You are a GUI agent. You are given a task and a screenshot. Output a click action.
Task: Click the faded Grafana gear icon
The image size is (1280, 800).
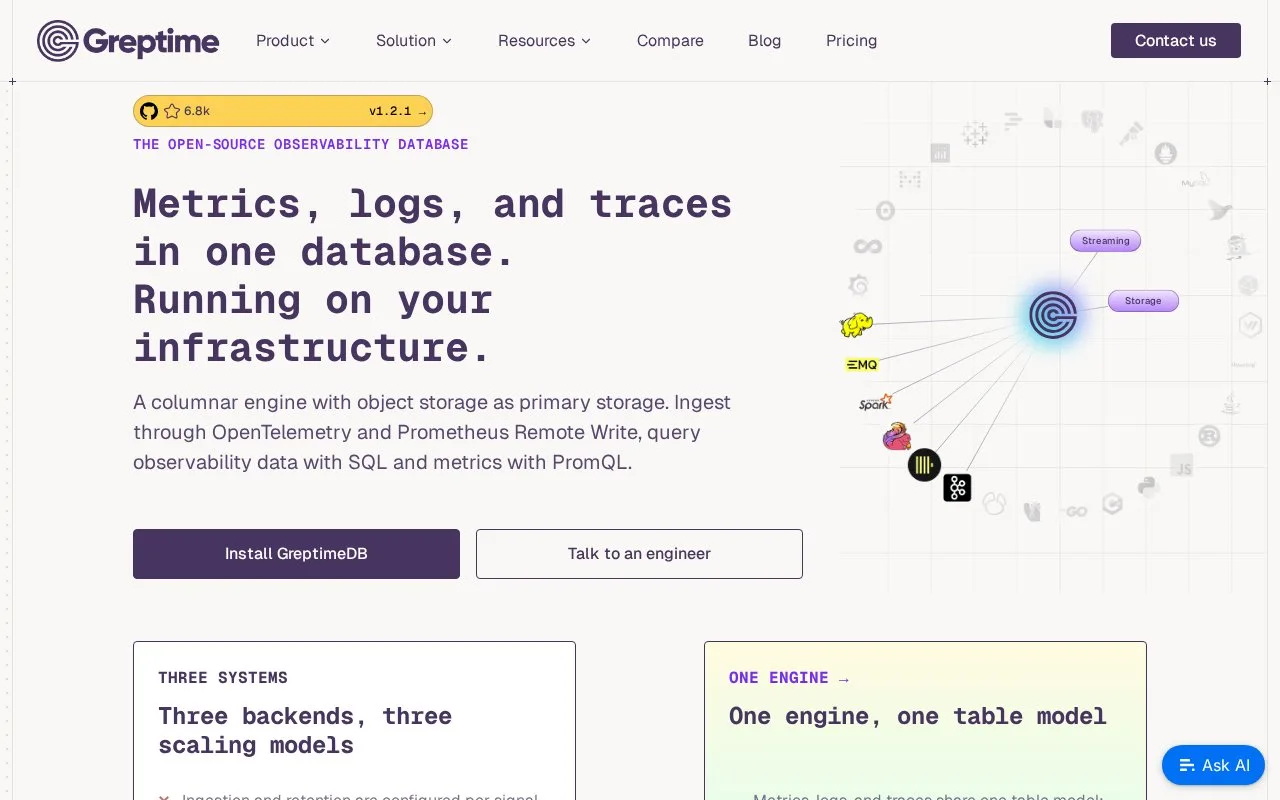858,286
